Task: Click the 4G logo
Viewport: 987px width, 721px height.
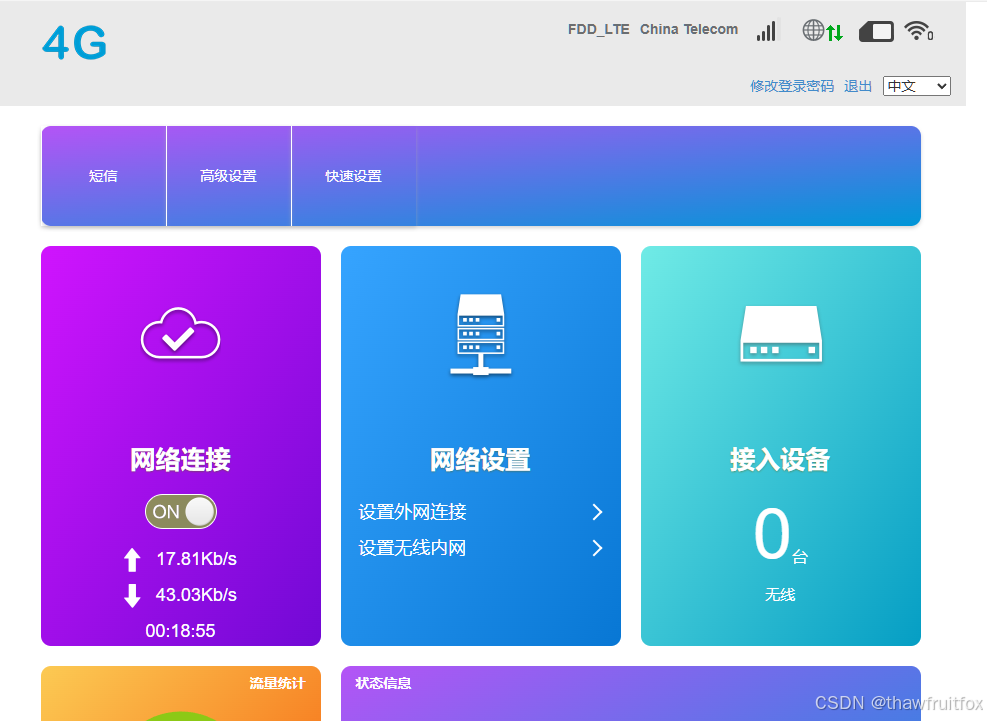Action: pos(74,43)
